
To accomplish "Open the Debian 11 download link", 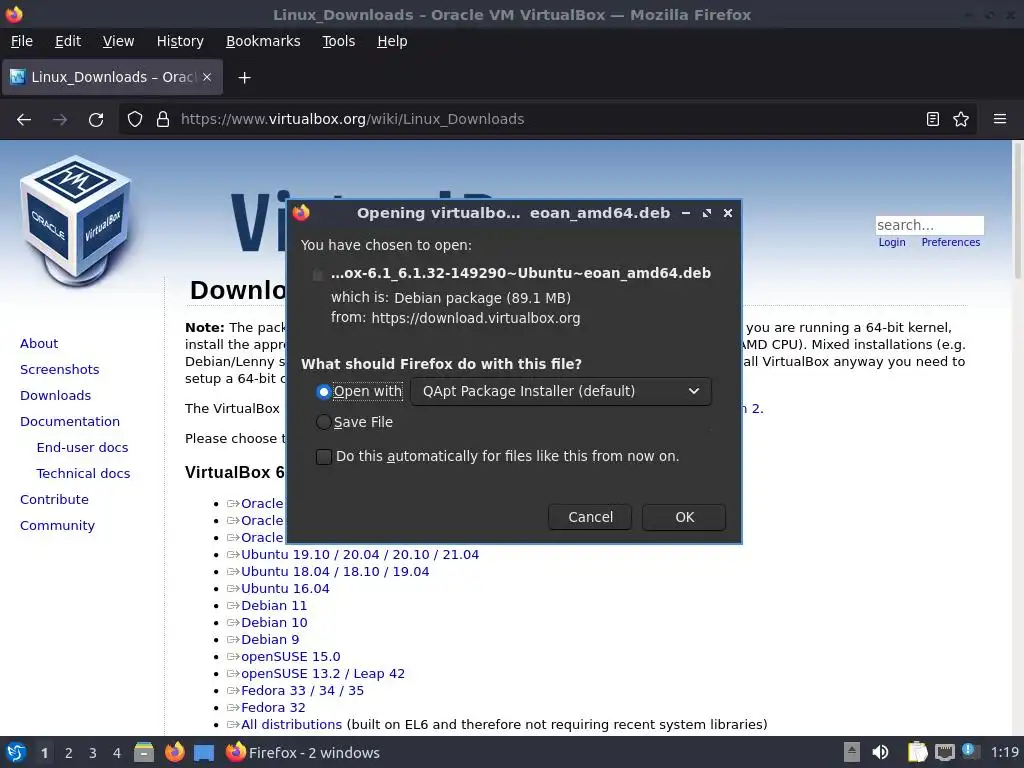I will [274, 605].
